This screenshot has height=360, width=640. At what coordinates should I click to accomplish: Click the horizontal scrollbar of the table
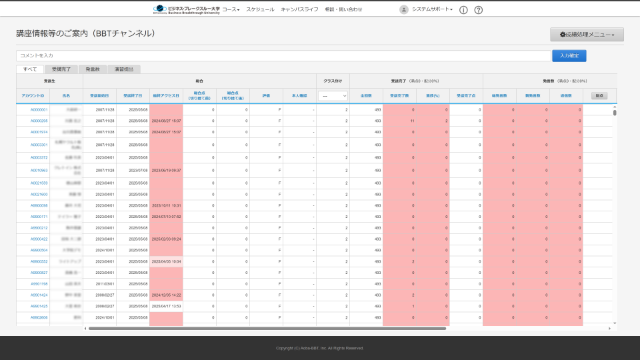(x=267, y=328)
